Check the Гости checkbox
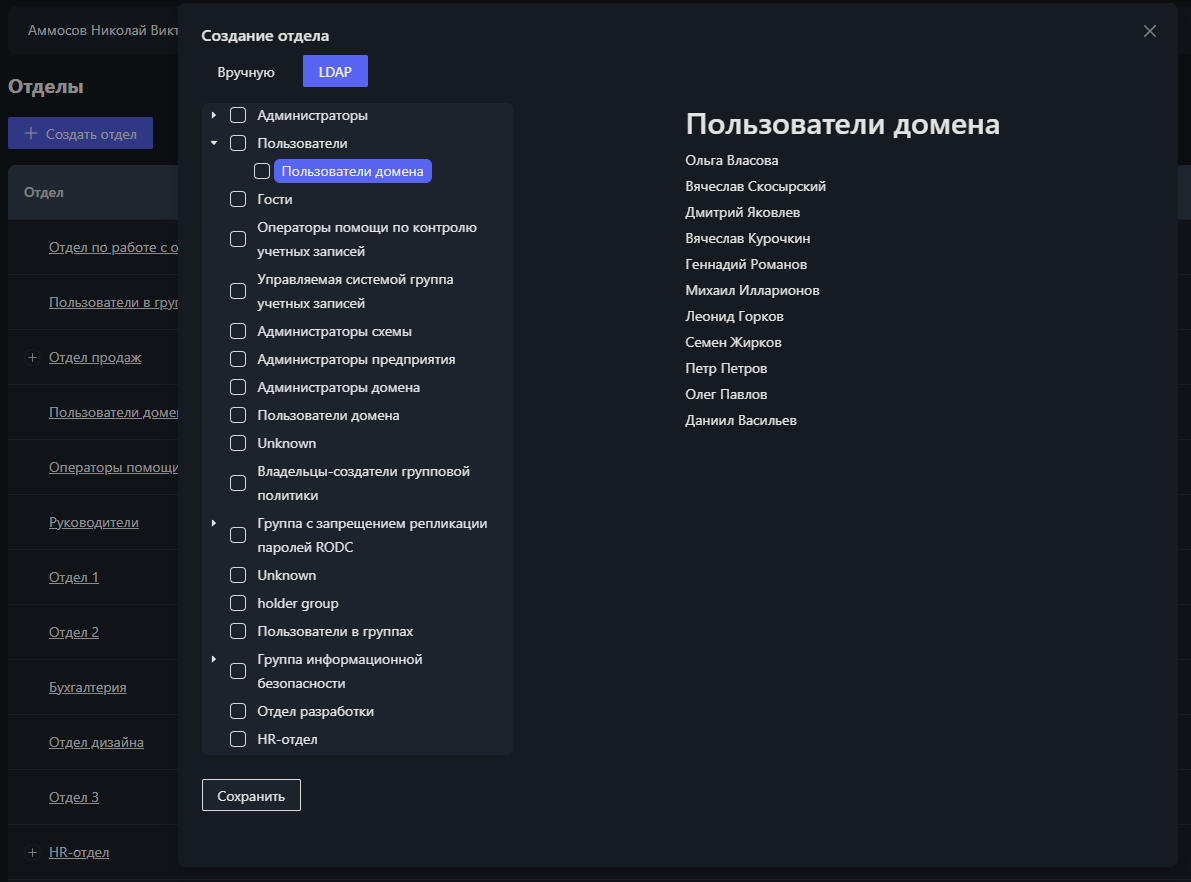Image resolution: width=1191 pixels, height=882 pixels. pyautogui.click(x=237, y=199)
